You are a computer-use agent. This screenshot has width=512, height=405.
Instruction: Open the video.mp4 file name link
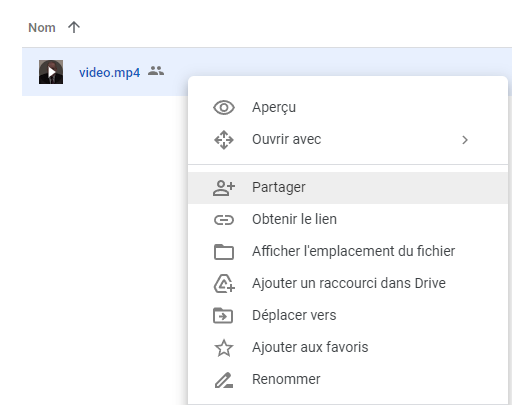point(109,72)
